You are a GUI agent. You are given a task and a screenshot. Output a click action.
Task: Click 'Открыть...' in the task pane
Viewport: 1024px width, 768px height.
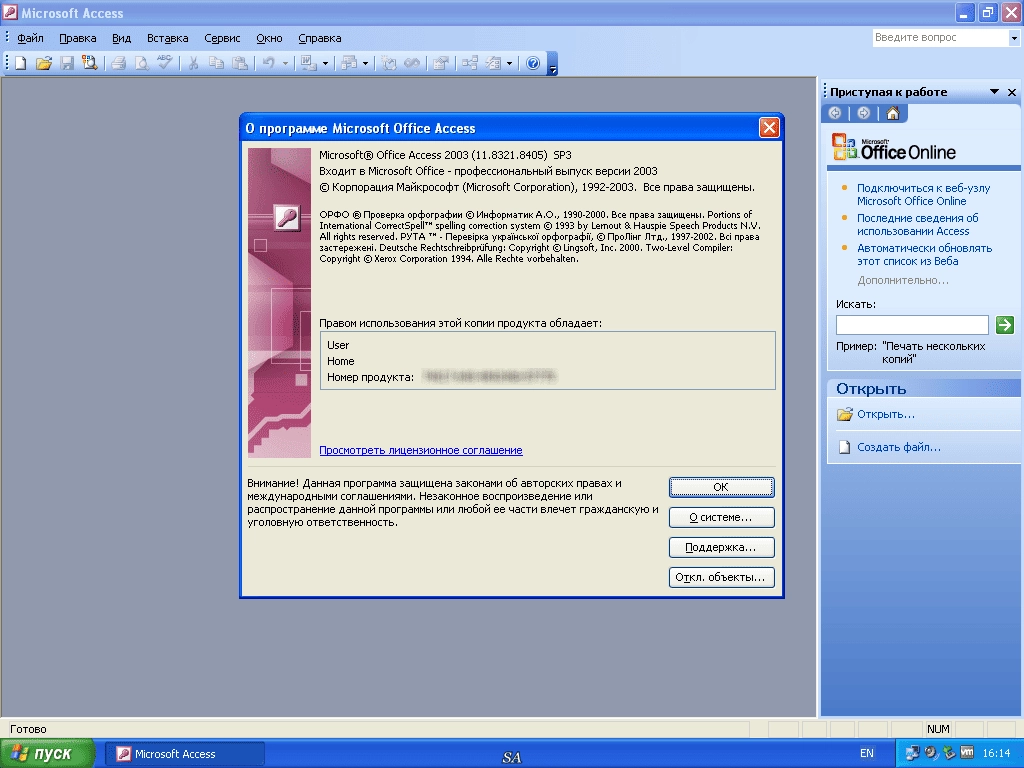(x=886, y=414)
